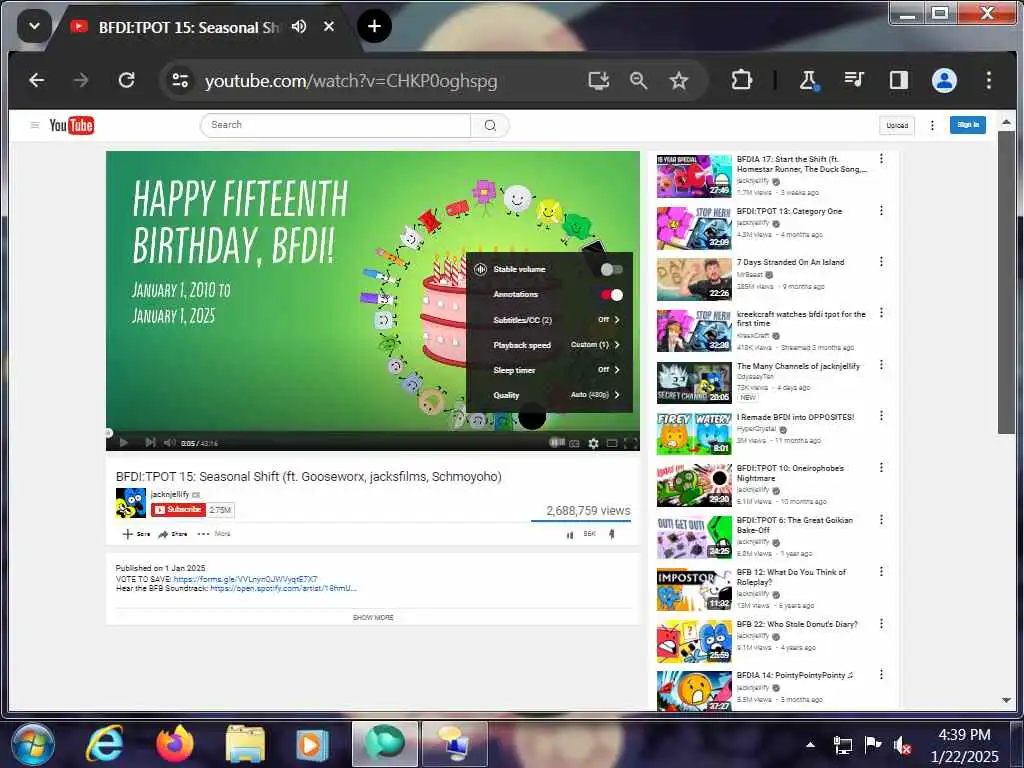Image resolution: width=1024 pixels, height=768 pixels.
Task: Open Sleep timer submenu
Action: point(549,370)
